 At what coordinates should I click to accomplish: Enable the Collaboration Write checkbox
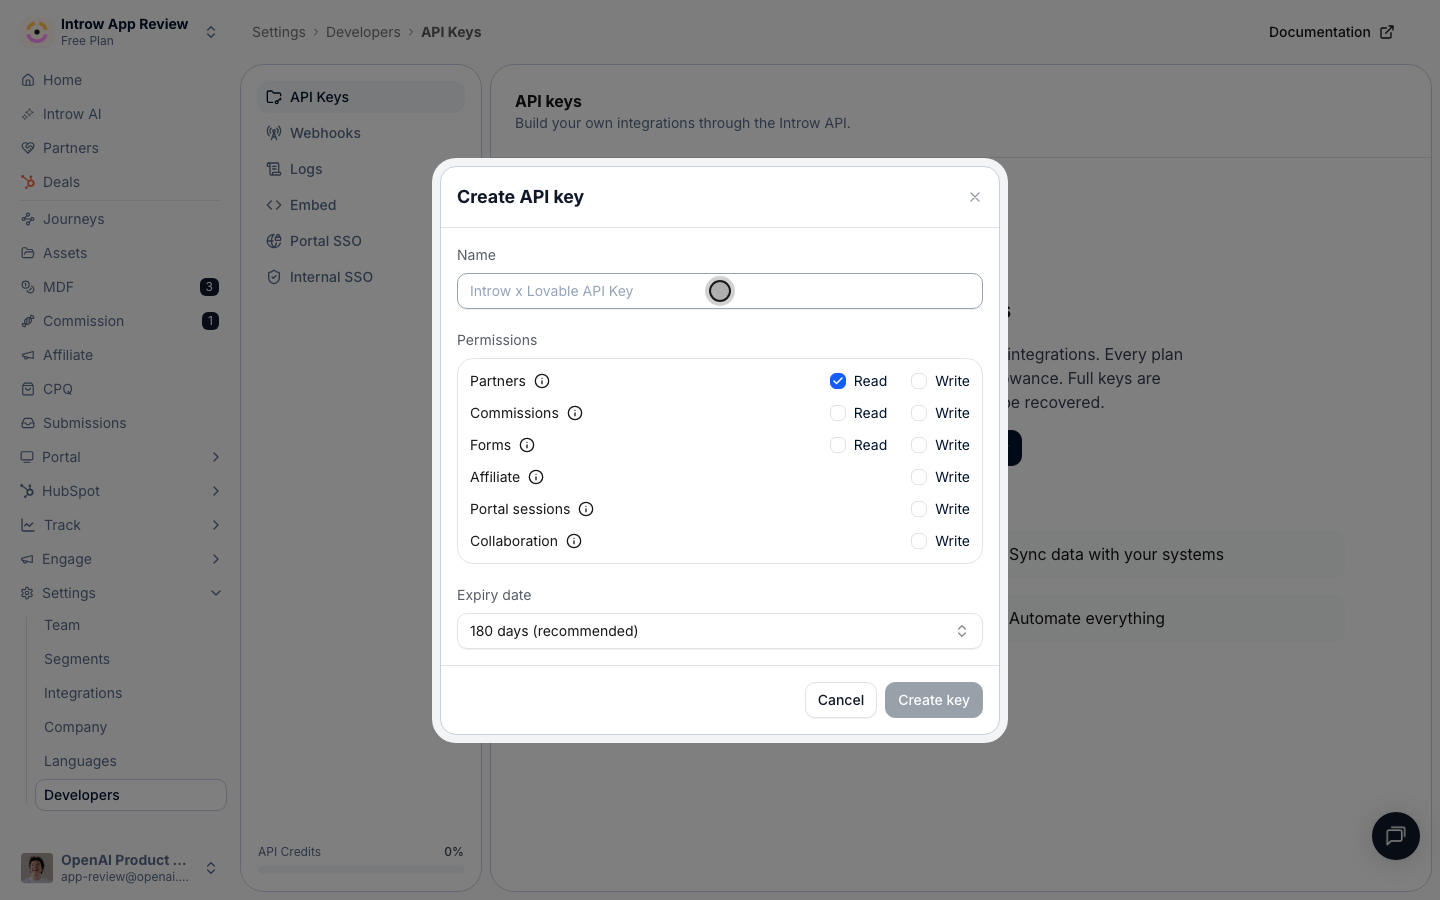click(x=919, y=541)
